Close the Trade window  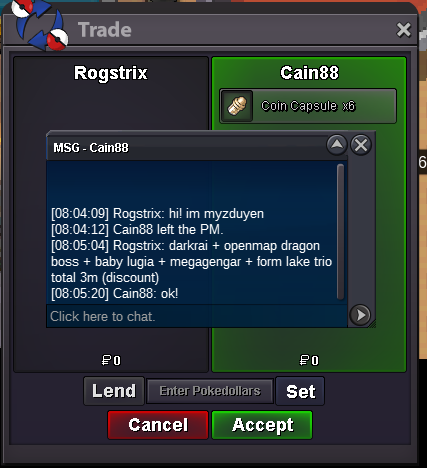click(x=403, y=30)
